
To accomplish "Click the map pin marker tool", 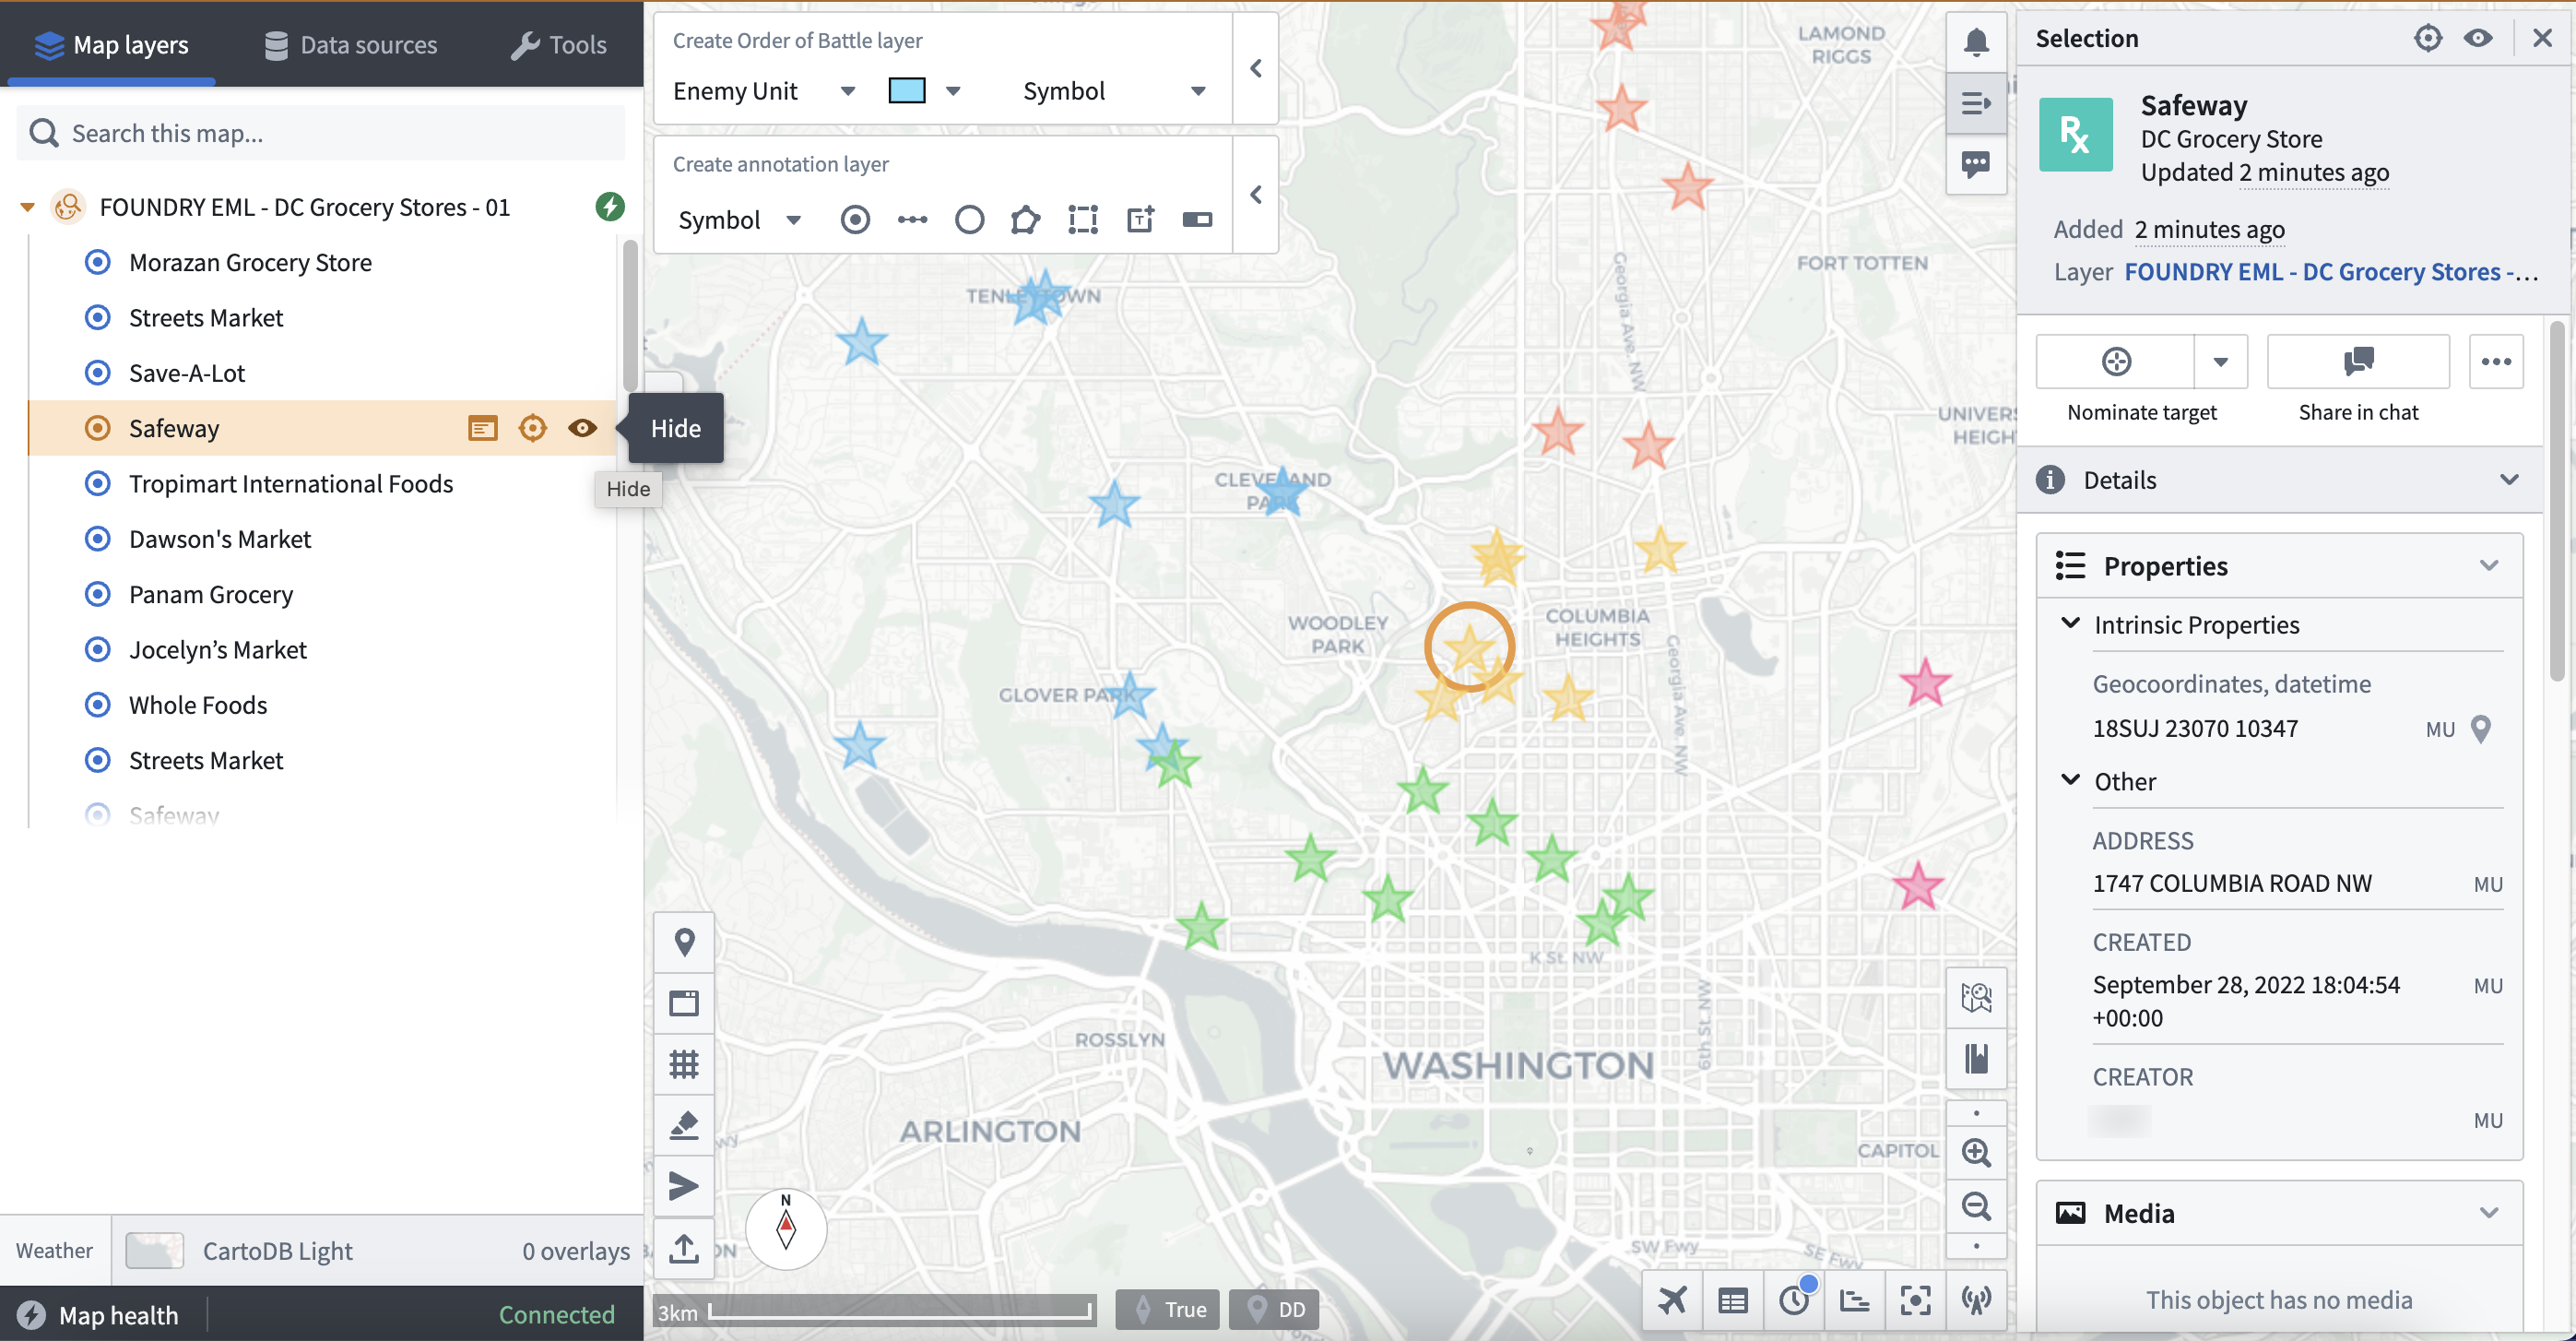I will (684, 941).
